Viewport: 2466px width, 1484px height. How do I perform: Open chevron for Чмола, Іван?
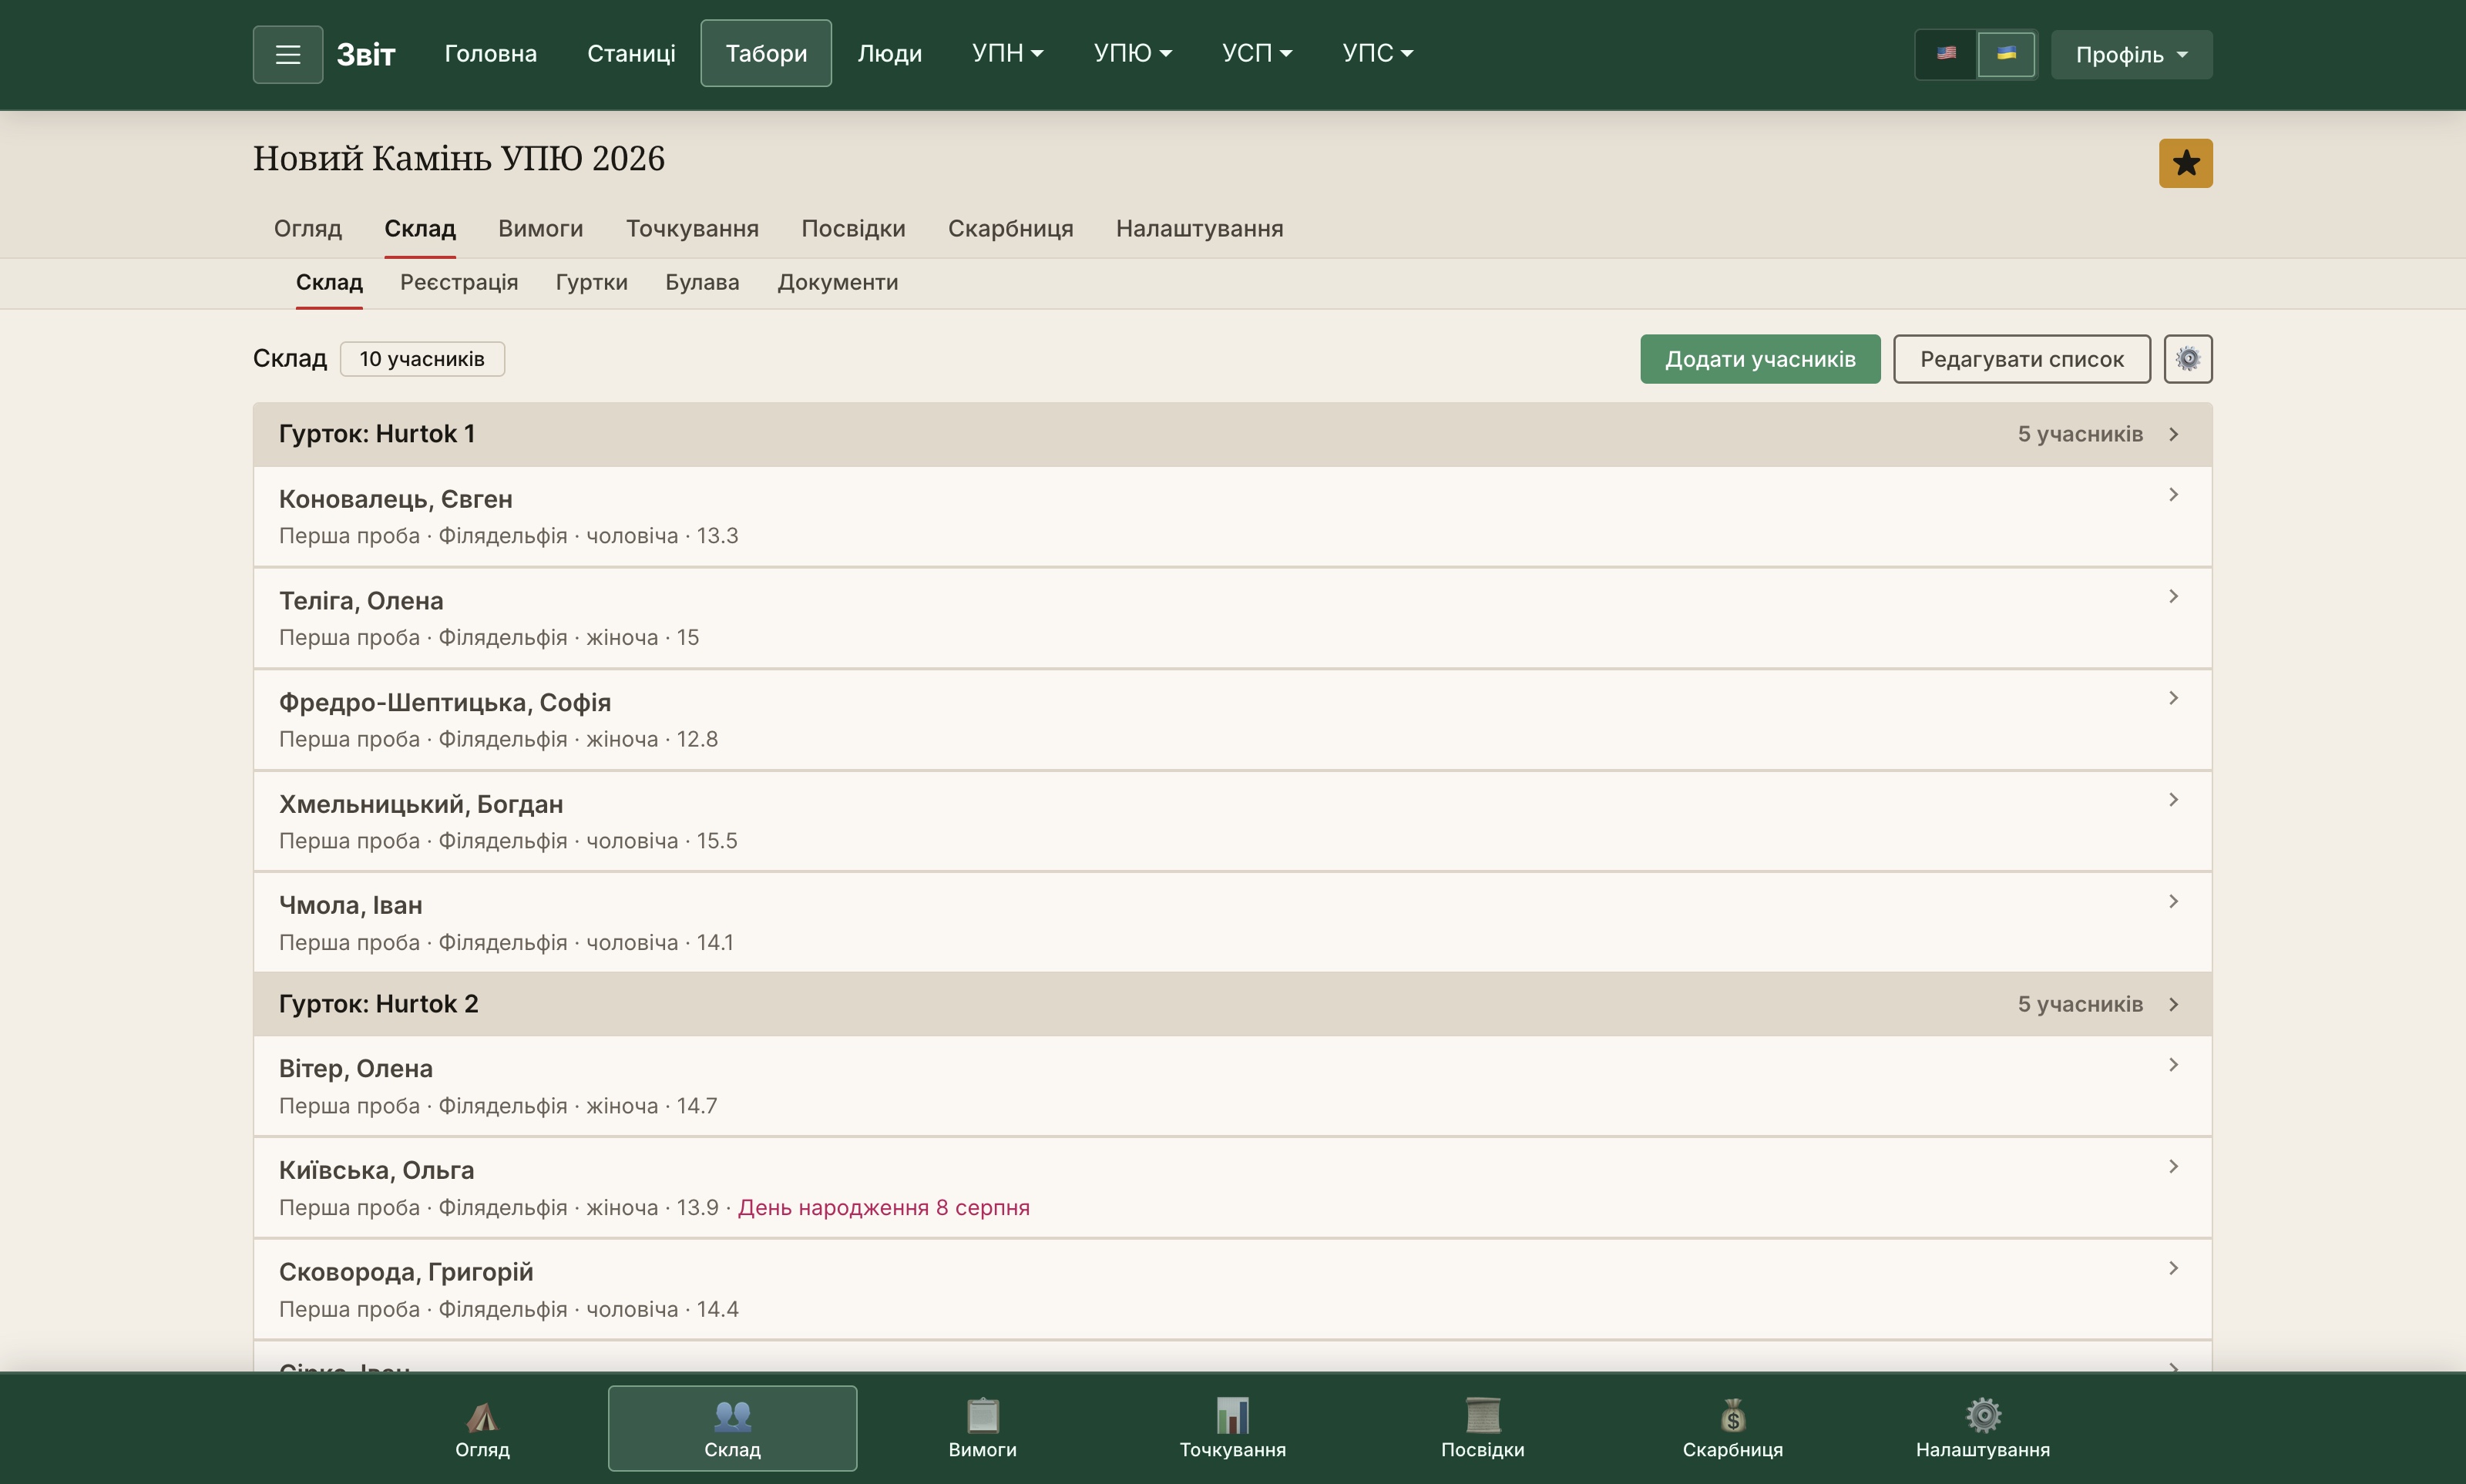[2173, 902]
